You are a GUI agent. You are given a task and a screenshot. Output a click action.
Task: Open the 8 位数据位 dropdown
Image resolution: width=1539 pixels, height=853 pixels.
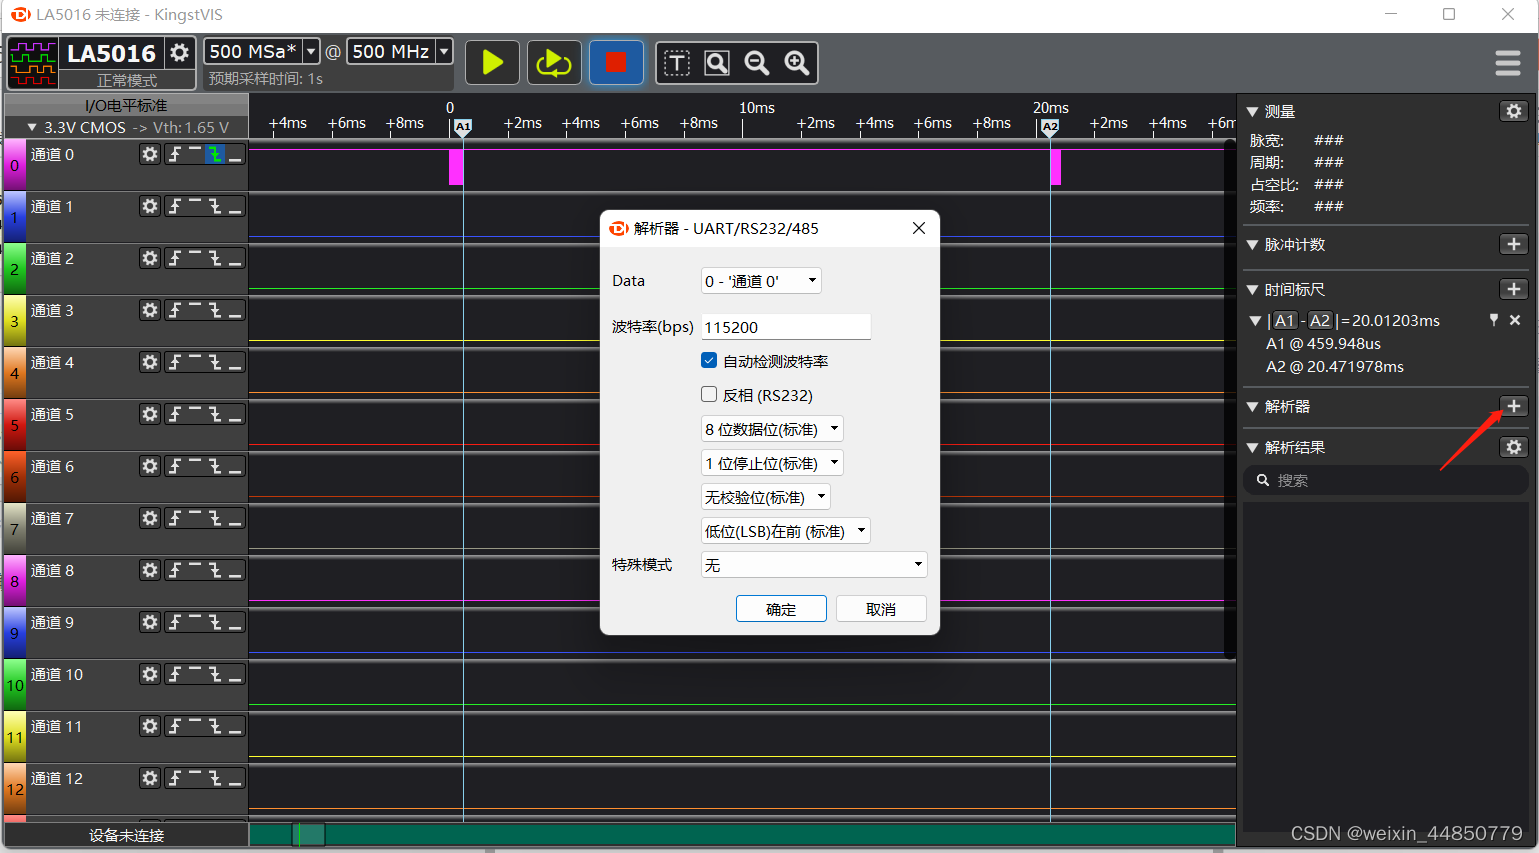pos(772,429)
